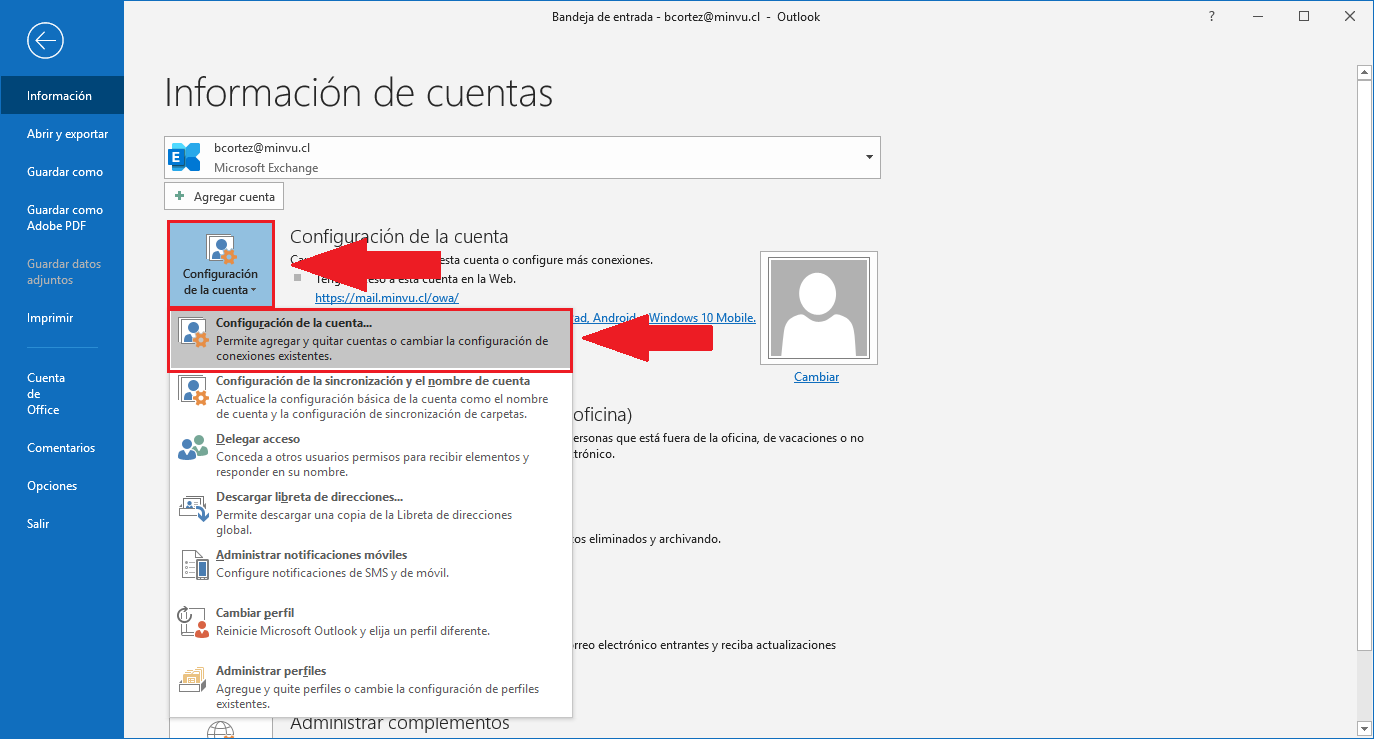
Task: Click the profile photo placeholder
Action: [819, 307]
